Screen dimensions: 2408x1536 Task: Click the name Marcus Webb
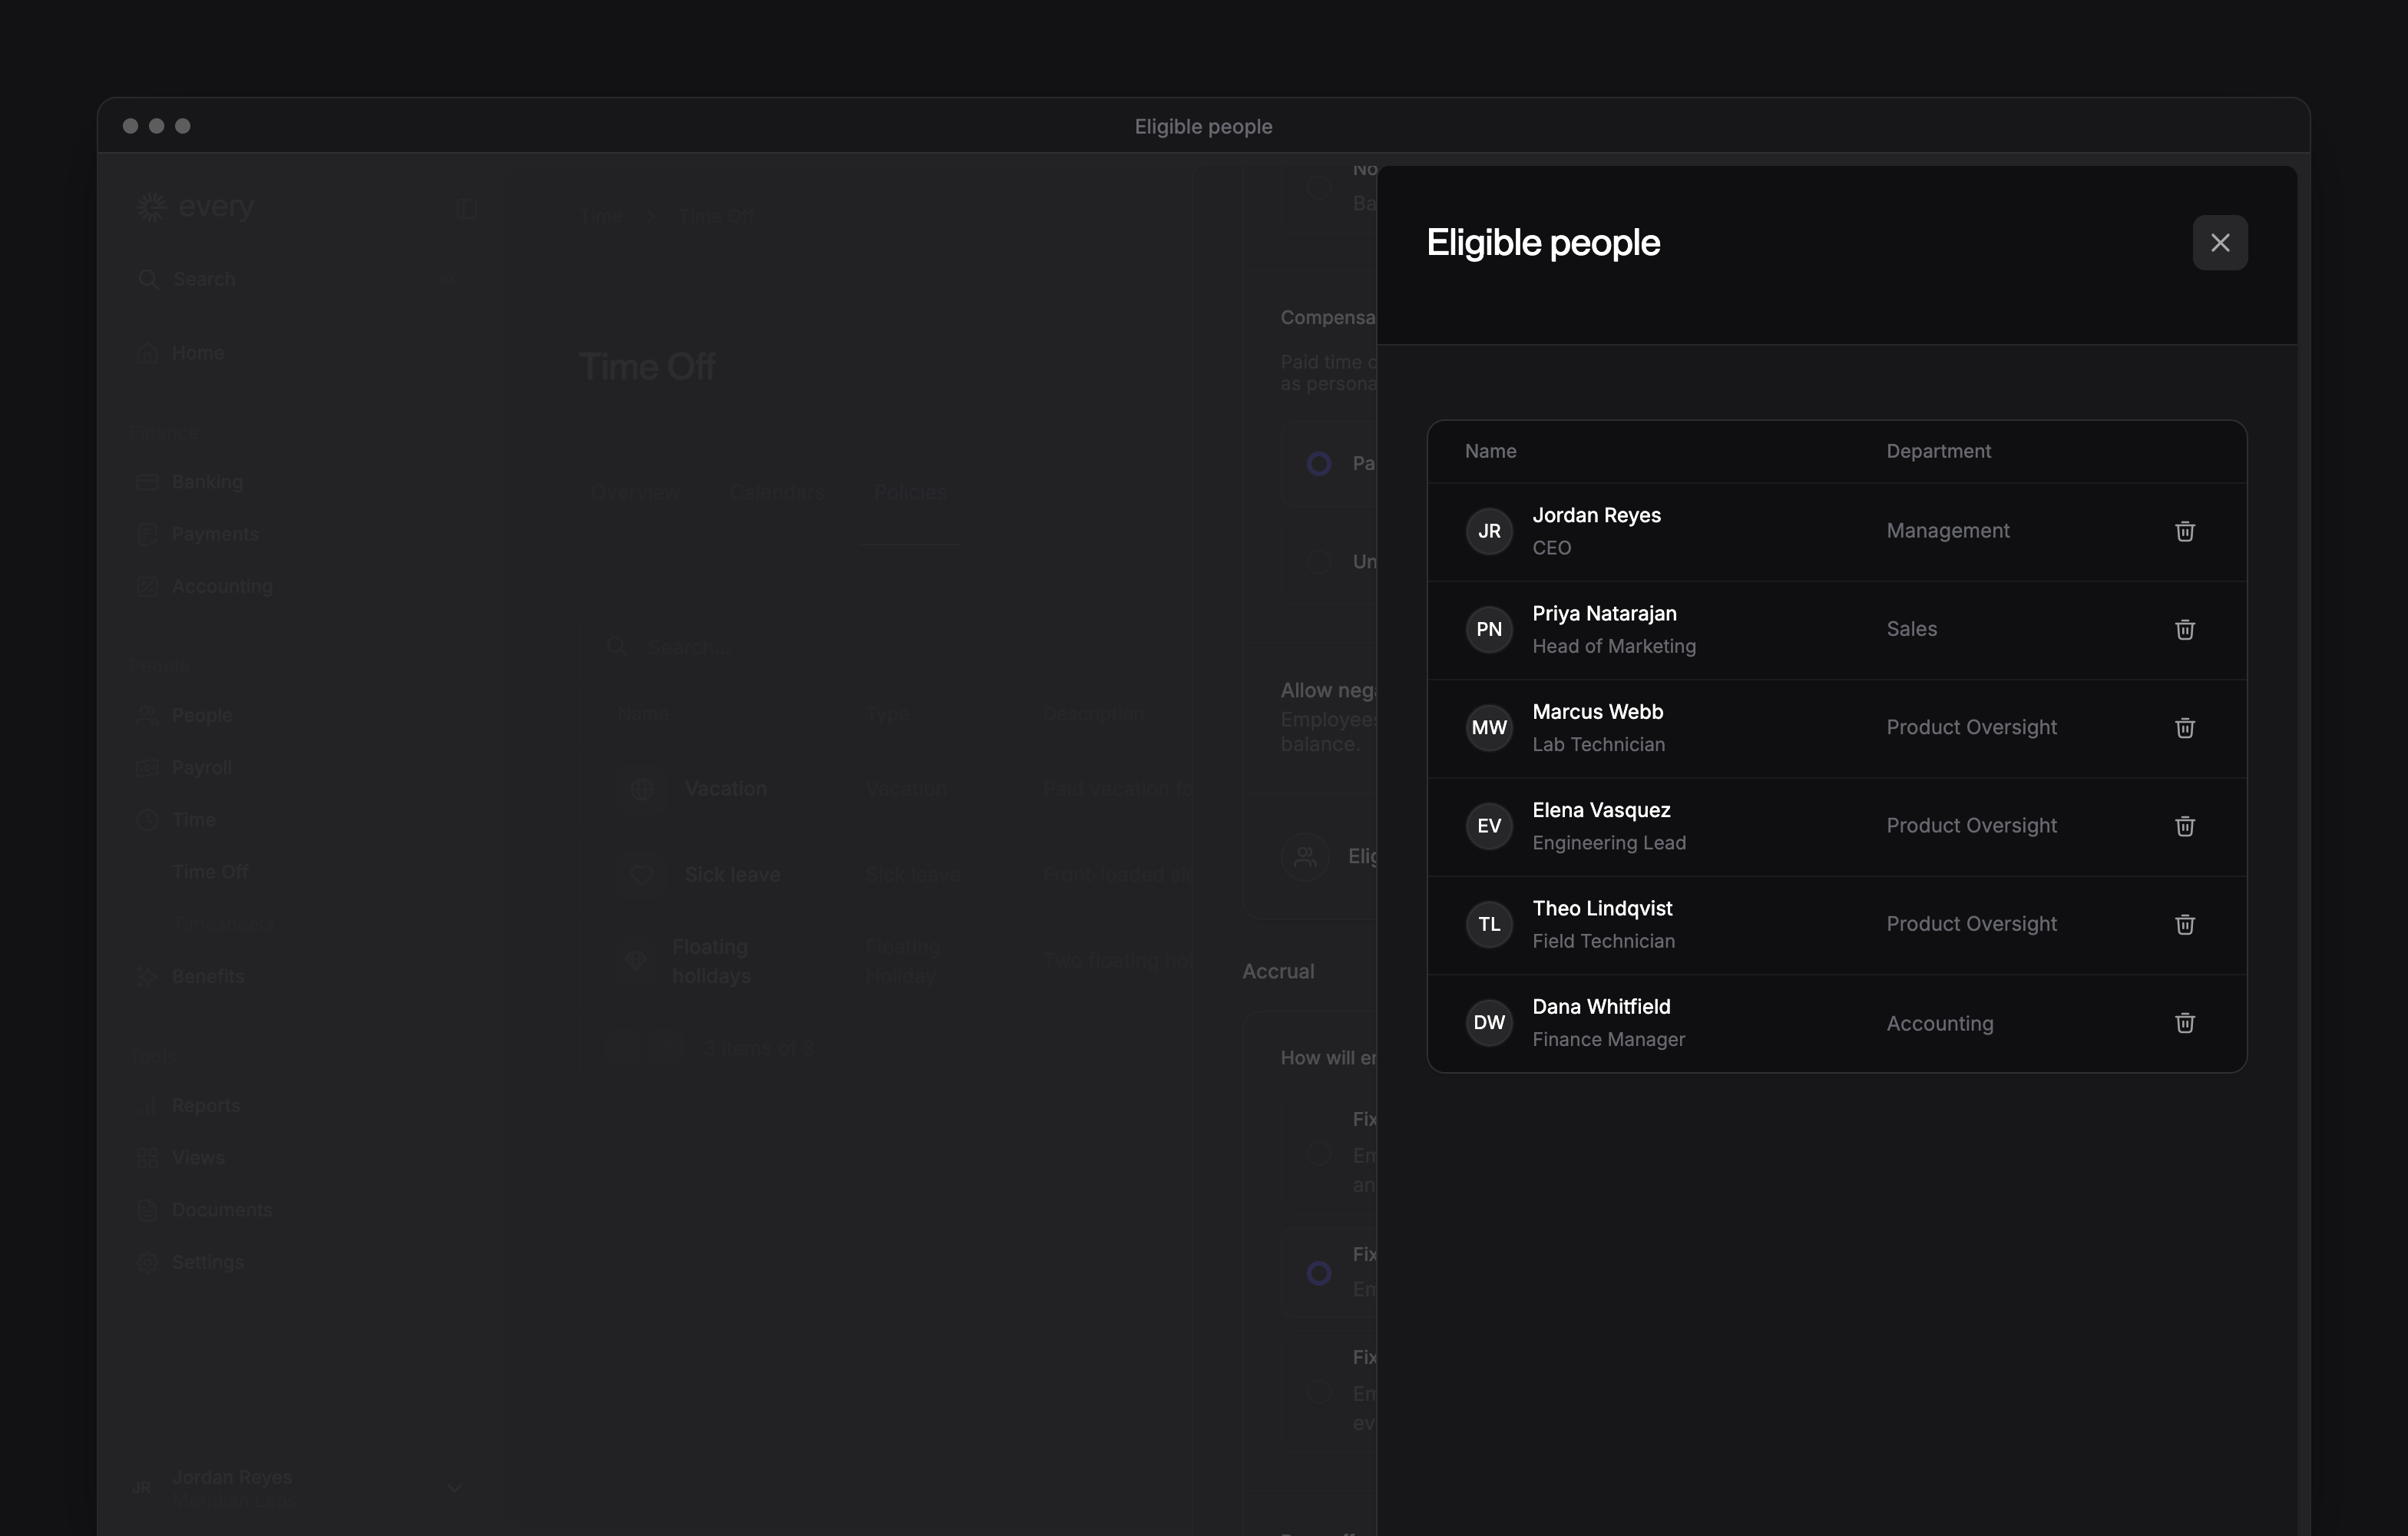[x=1597, y=712]
